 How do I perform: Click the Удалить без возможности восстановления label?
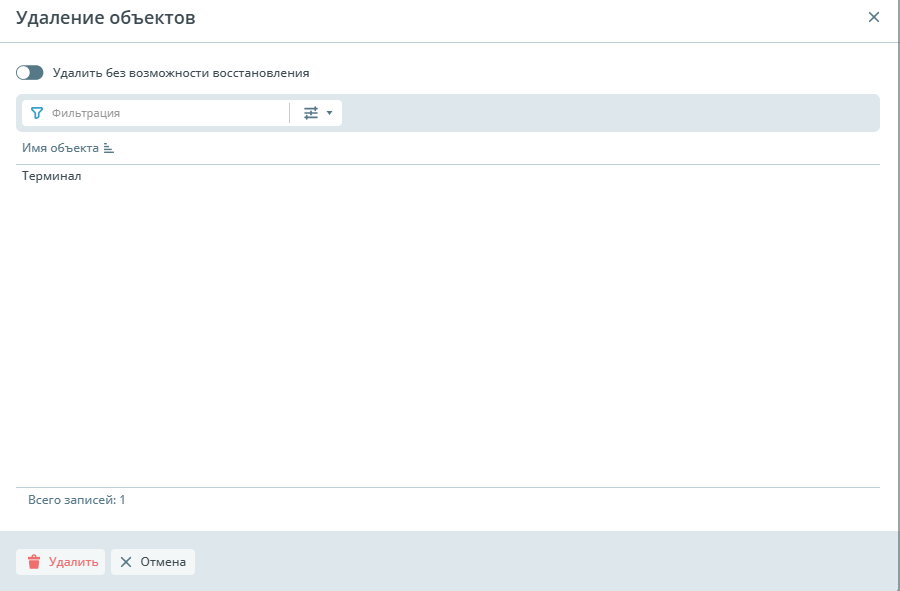181,73
